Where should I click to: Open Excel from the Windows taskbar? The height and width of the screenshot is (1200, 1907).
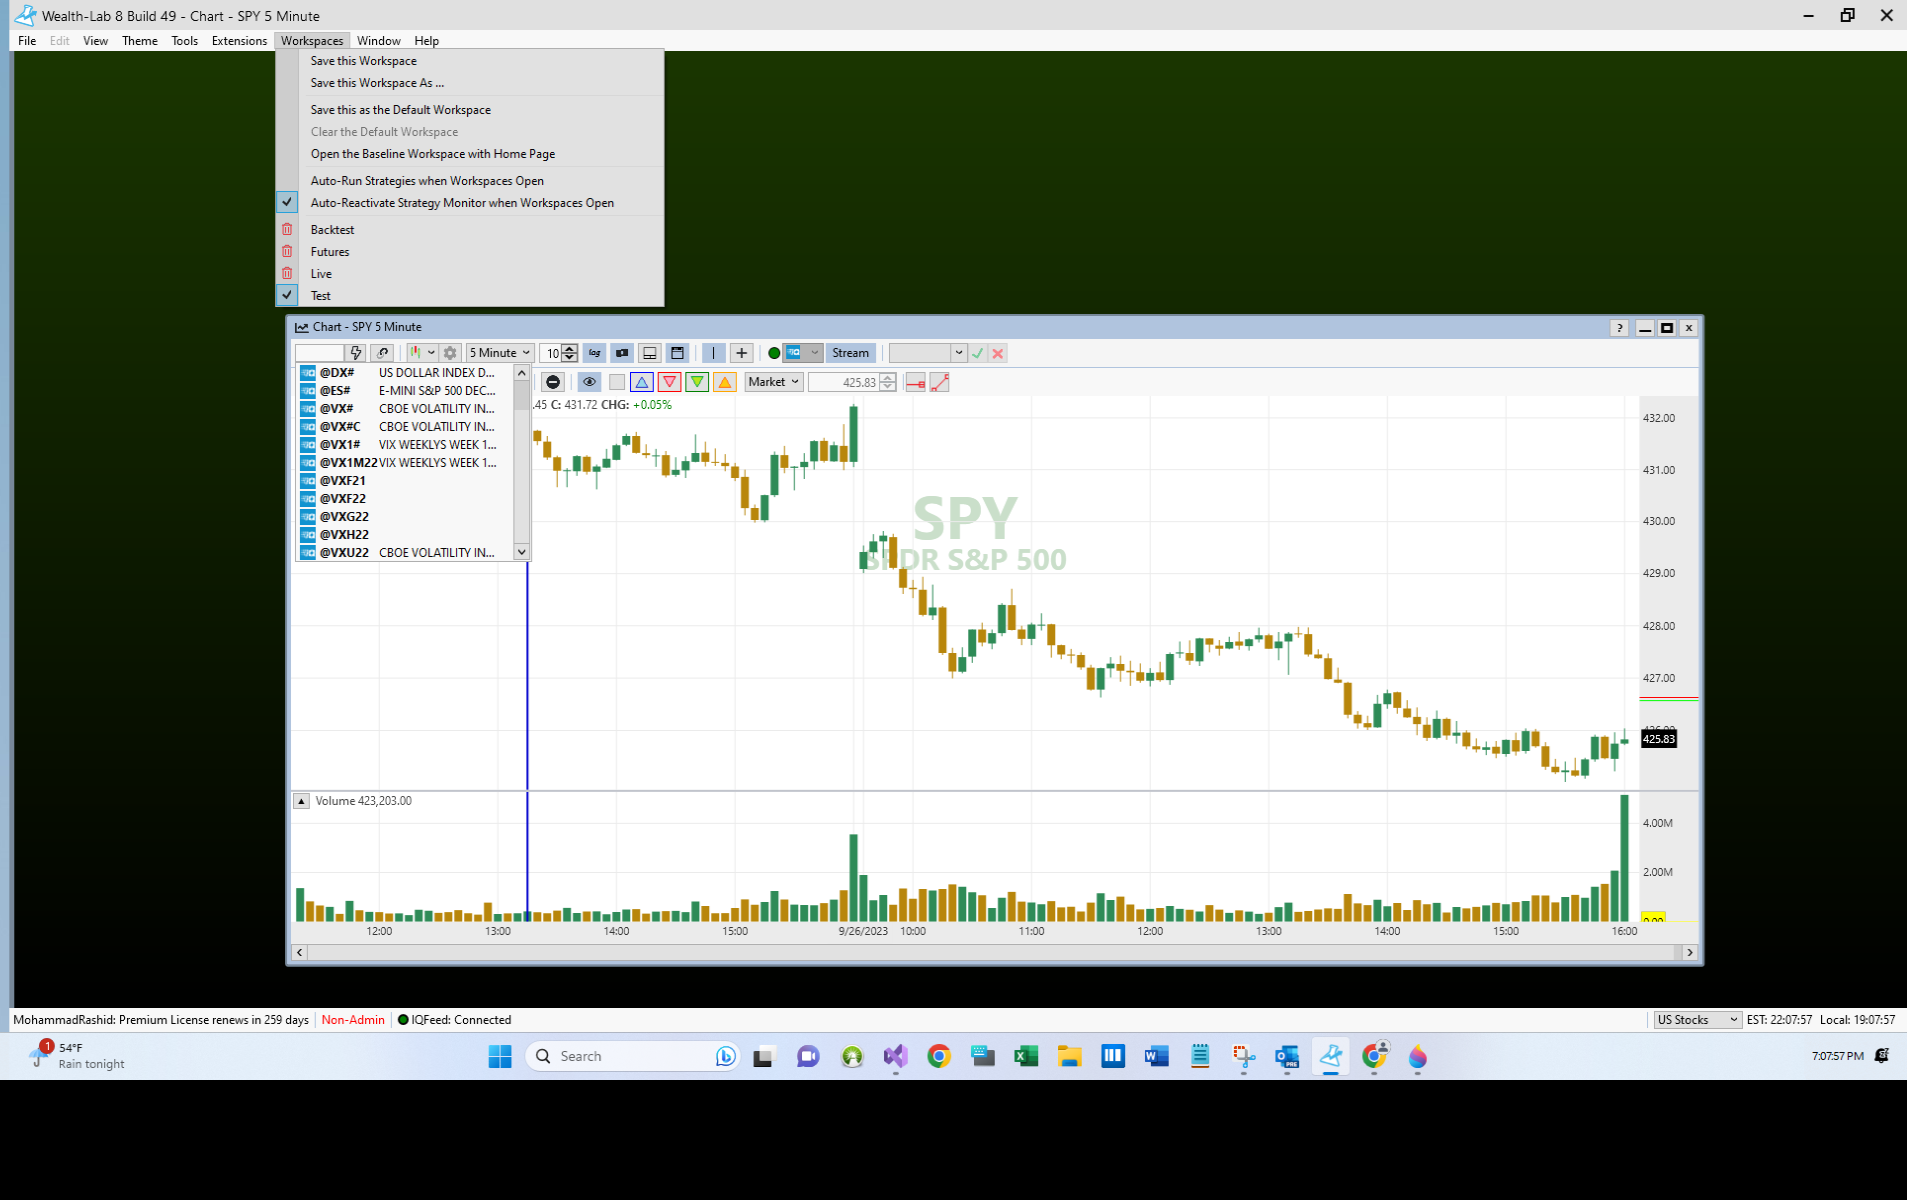tap(1025, 1056)
